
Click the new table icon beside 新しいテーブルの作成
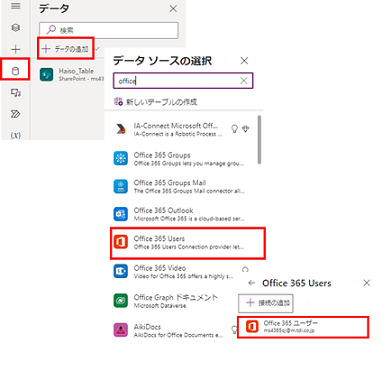pyautogui.click(x=118, y=102)
